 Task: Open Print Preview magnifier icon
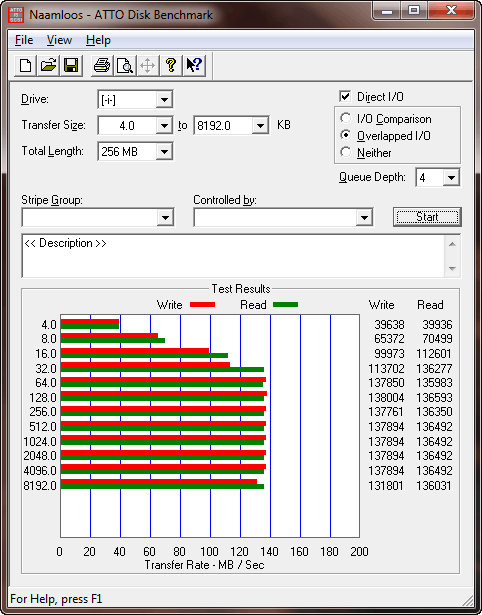pyautogui.click(x=125, y=65)
